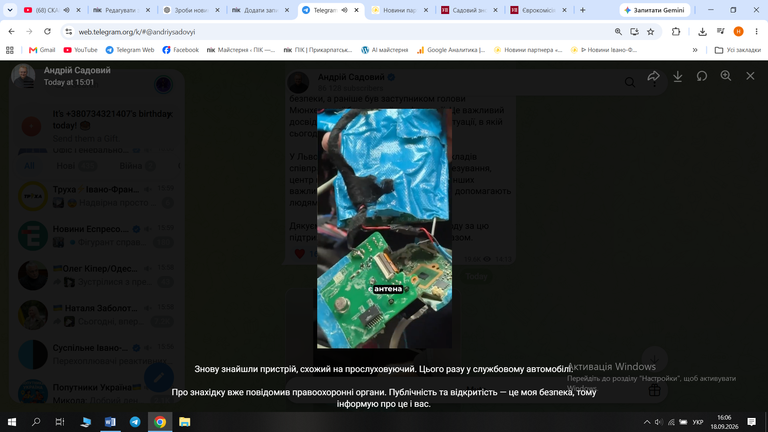
Task: Show hidden system tray icons with the chevron
Action: (647, 422)
